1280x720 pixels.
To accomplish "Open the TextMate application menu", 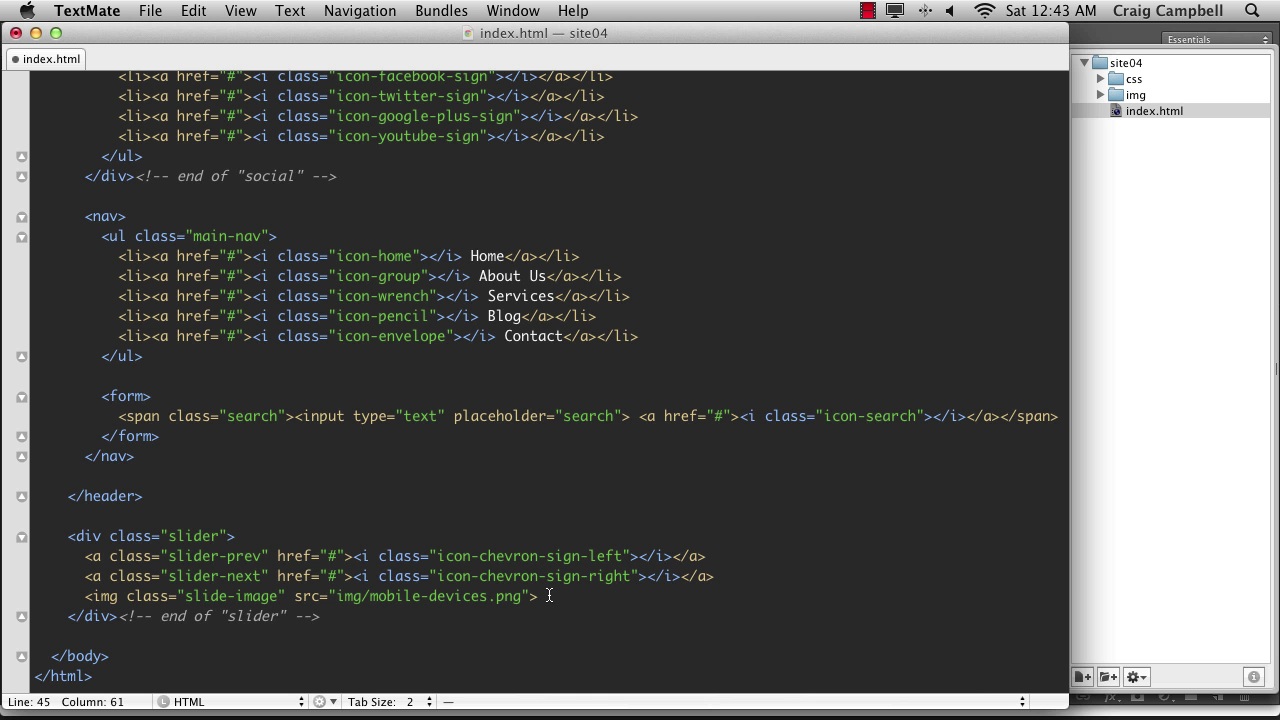I will click(87, 11).
